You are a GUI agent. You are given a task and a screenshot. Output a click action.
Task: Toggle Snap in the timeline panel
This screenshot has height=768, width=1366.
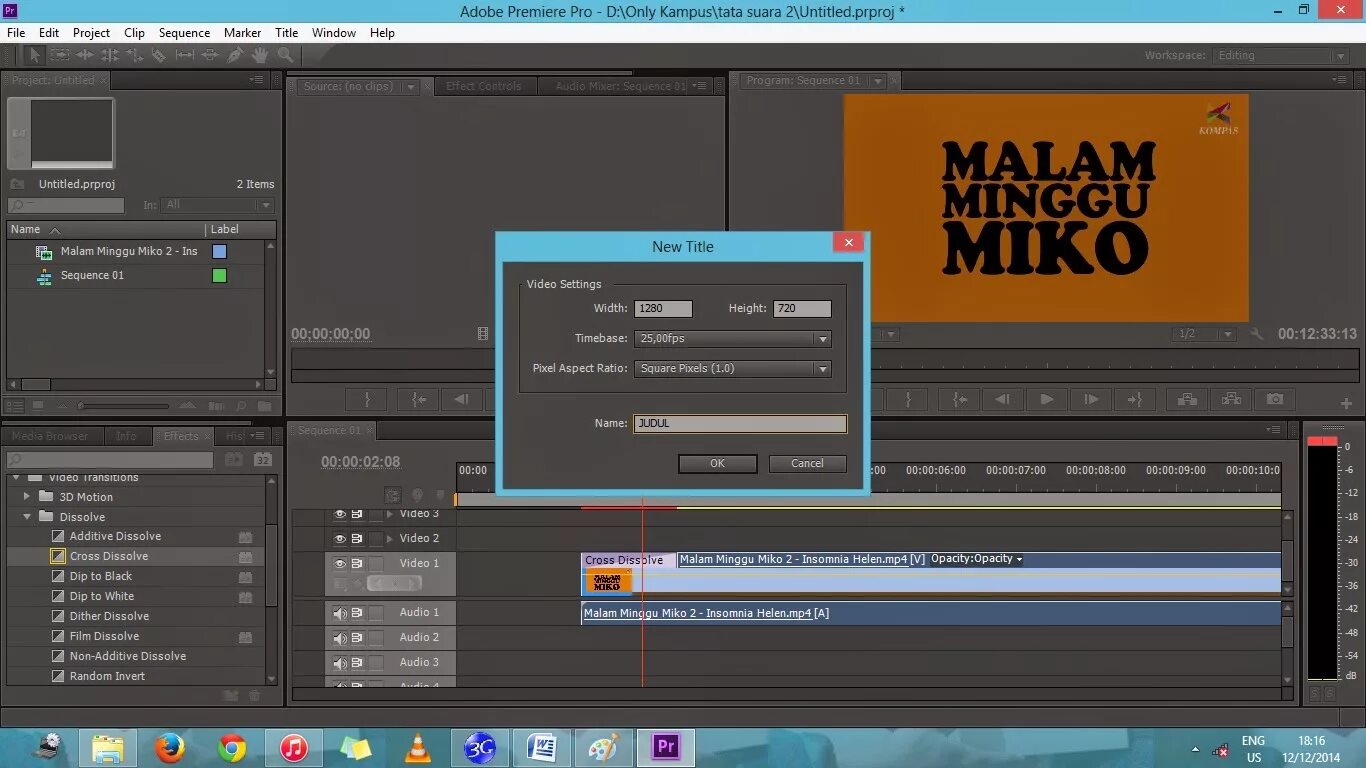click(x=393, y=495)
